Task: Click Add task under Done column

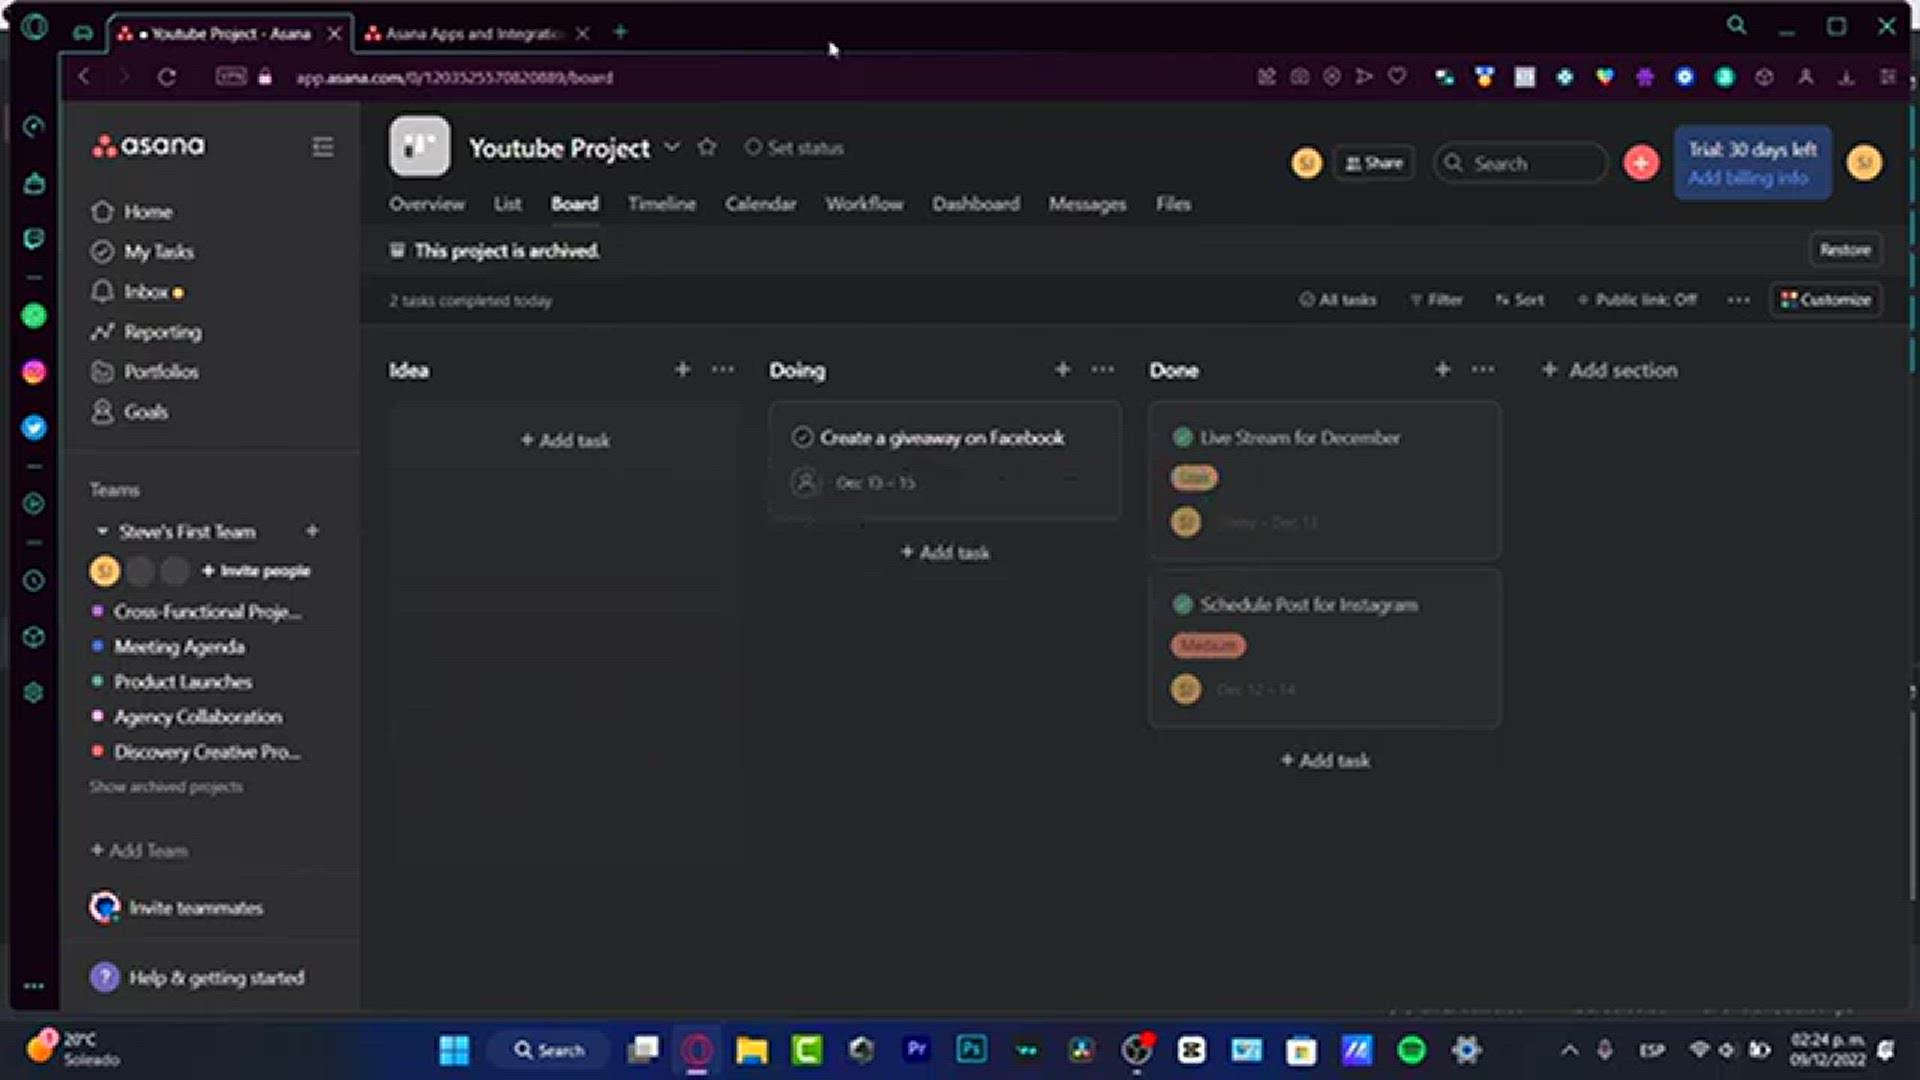Action: [x=1325, y=761]
